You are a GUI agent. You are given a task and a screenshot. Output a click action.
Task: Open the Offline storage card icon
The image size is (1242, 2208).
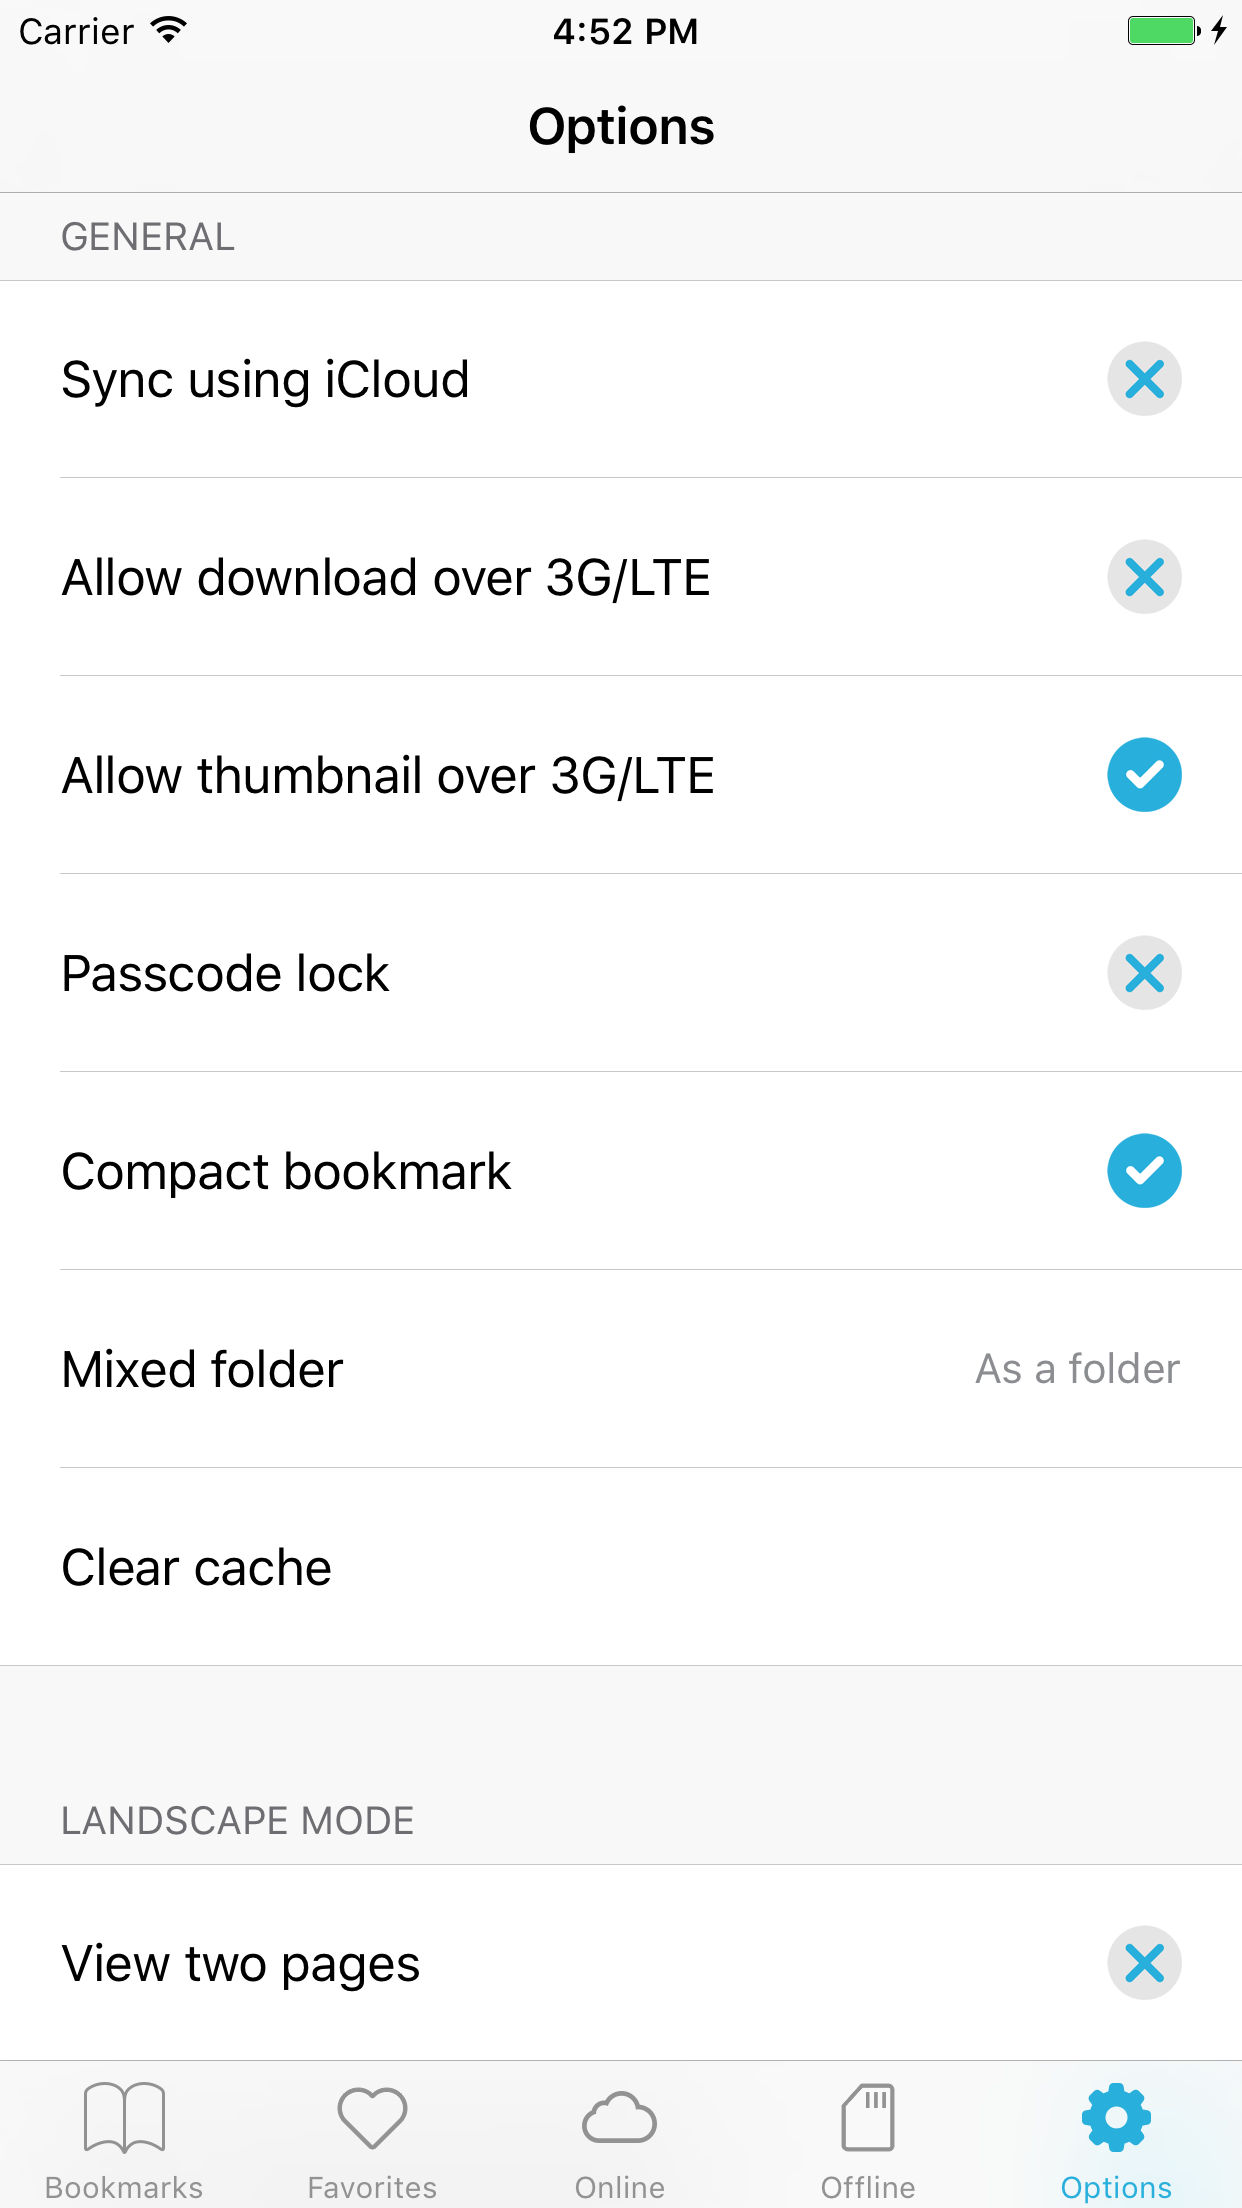click(x=868, y=2117)
